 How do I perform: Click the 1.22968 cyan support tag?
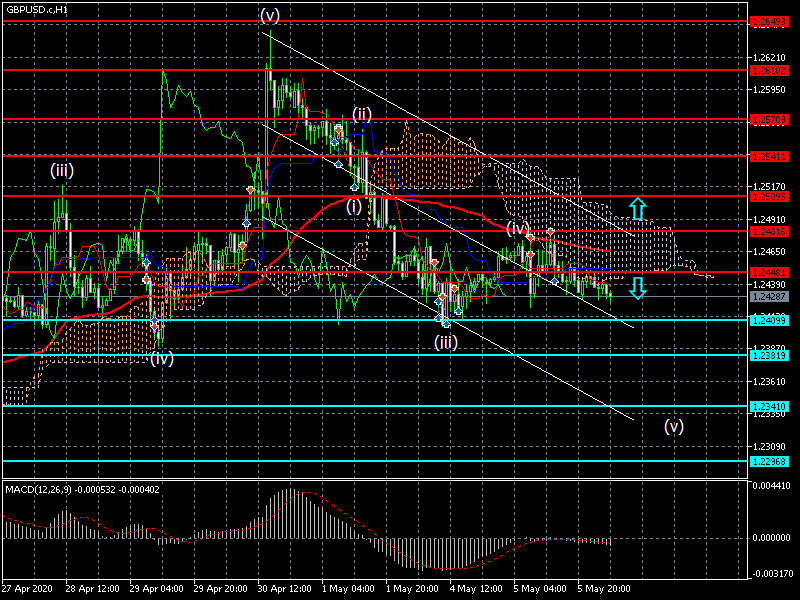[769, 462]
